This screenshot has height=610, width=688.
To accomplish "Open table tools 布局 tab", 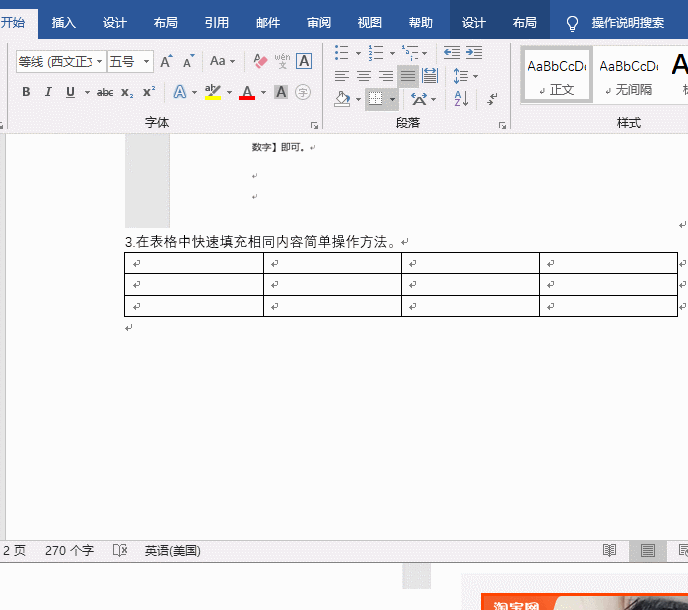I will click(525, 23).
